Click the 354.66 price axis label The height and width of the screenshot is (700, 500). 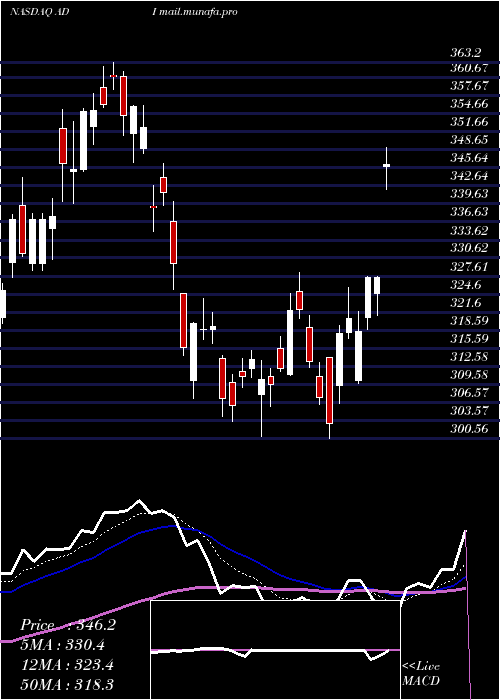point(468,104)
